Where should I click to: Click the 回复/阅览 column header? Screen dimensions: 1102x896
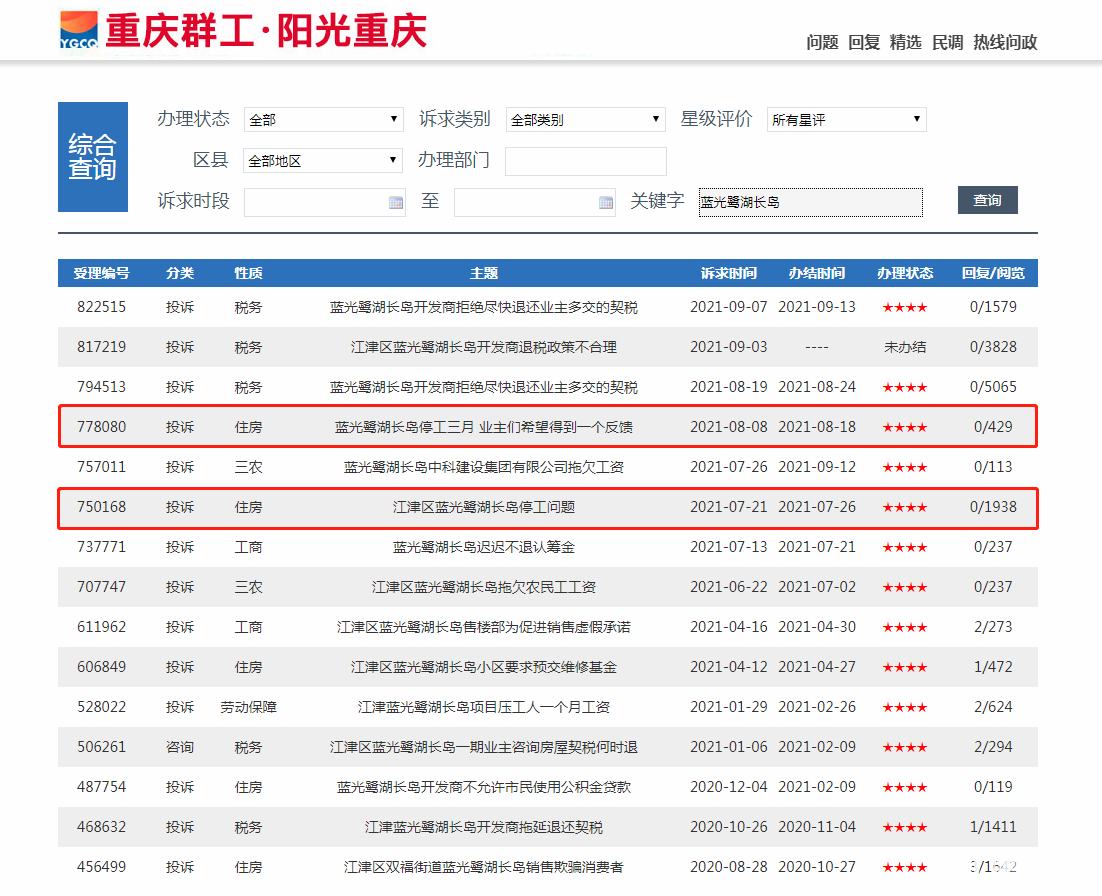coord(993,273)
